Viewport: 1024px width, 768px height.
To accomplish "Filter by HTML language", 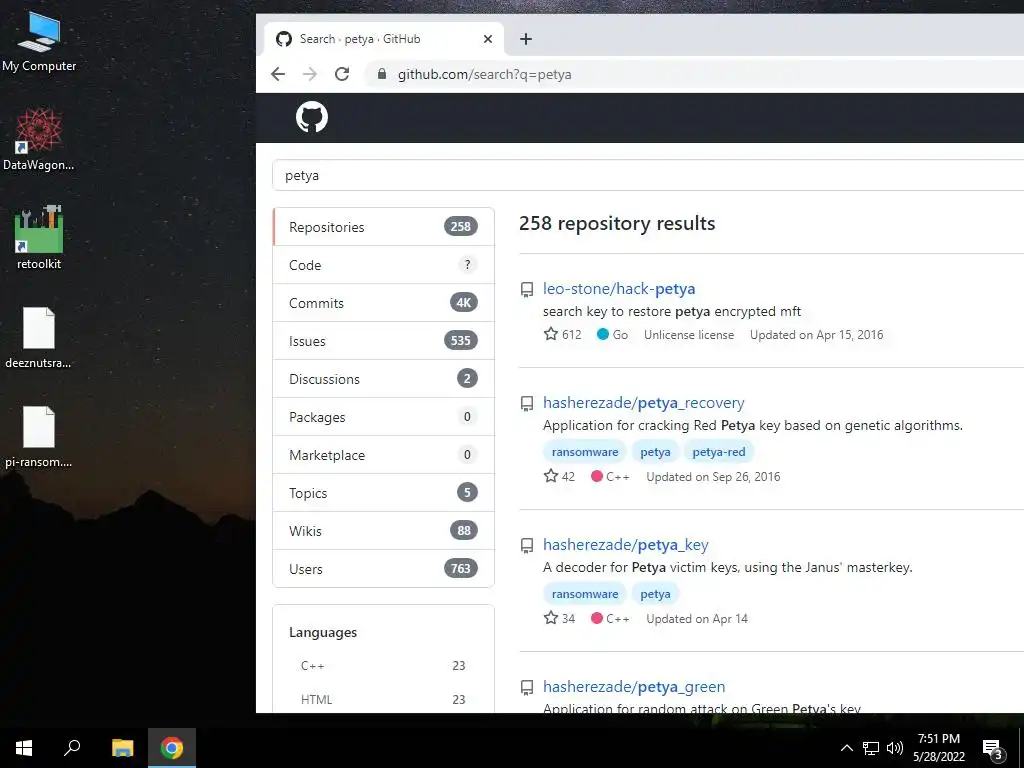I will [x=383, y=699].
